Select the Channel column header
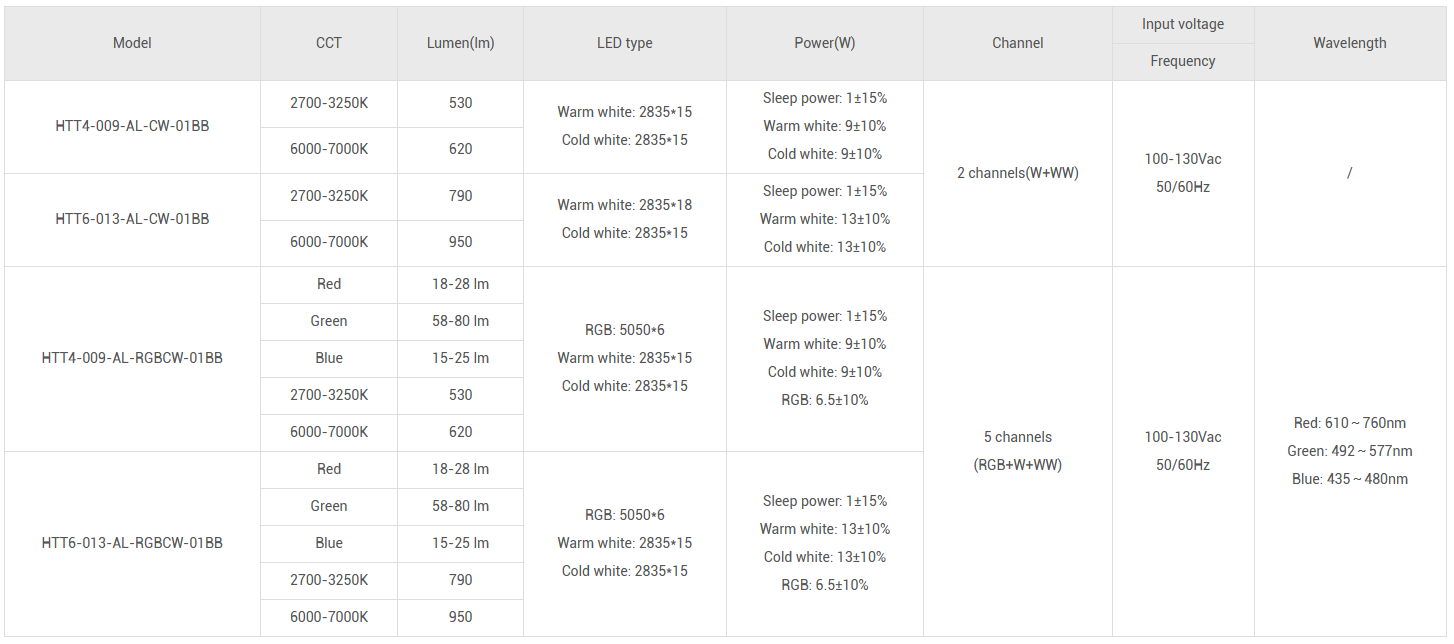Viewport: 1454px width, 644px height. [x=1017, y=43]
